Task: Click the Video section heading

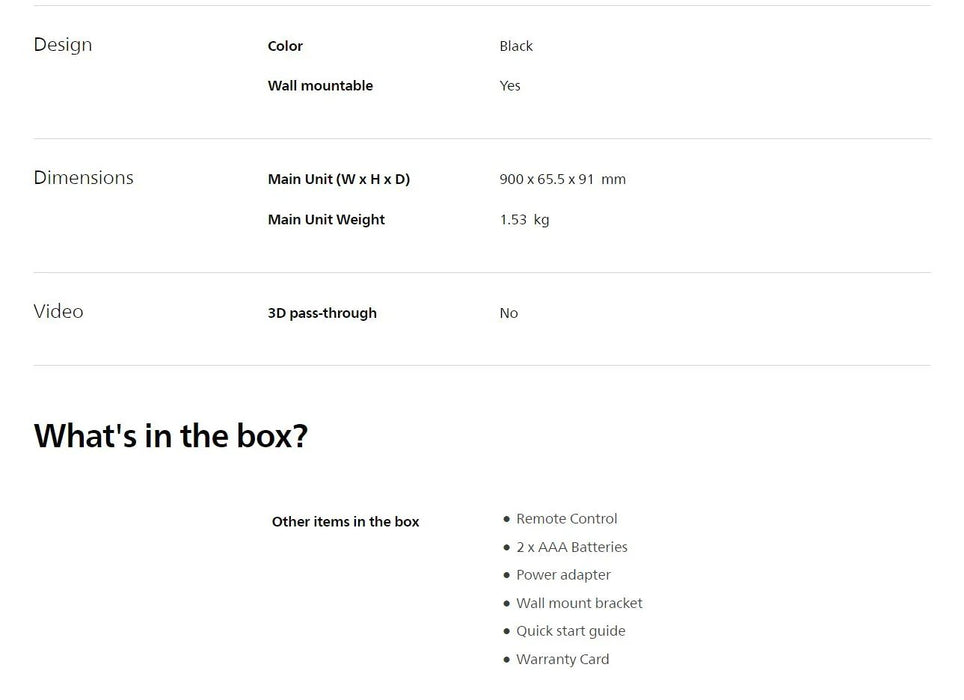Action: pos(58,312)
